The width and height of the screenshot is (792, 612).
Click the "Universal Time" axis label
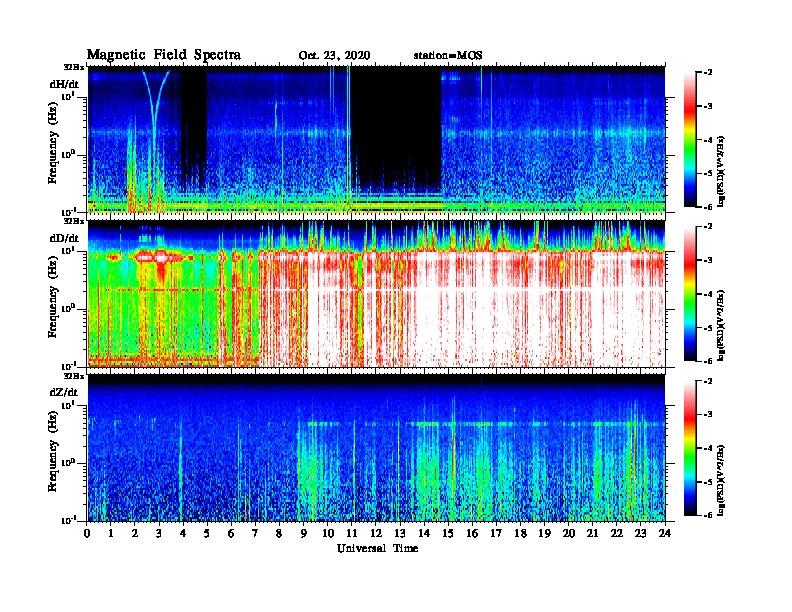(x=378, y=548)
